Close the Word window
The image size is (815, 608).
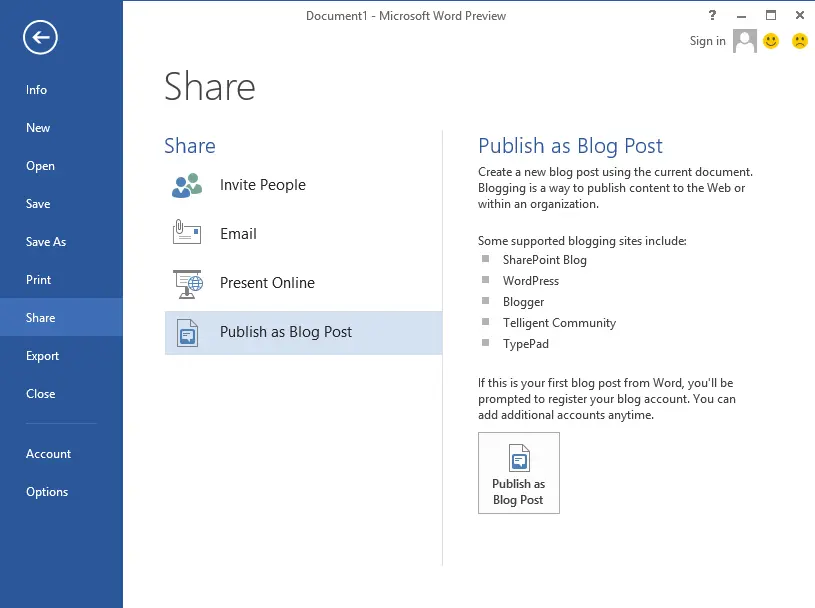point(800,15)
